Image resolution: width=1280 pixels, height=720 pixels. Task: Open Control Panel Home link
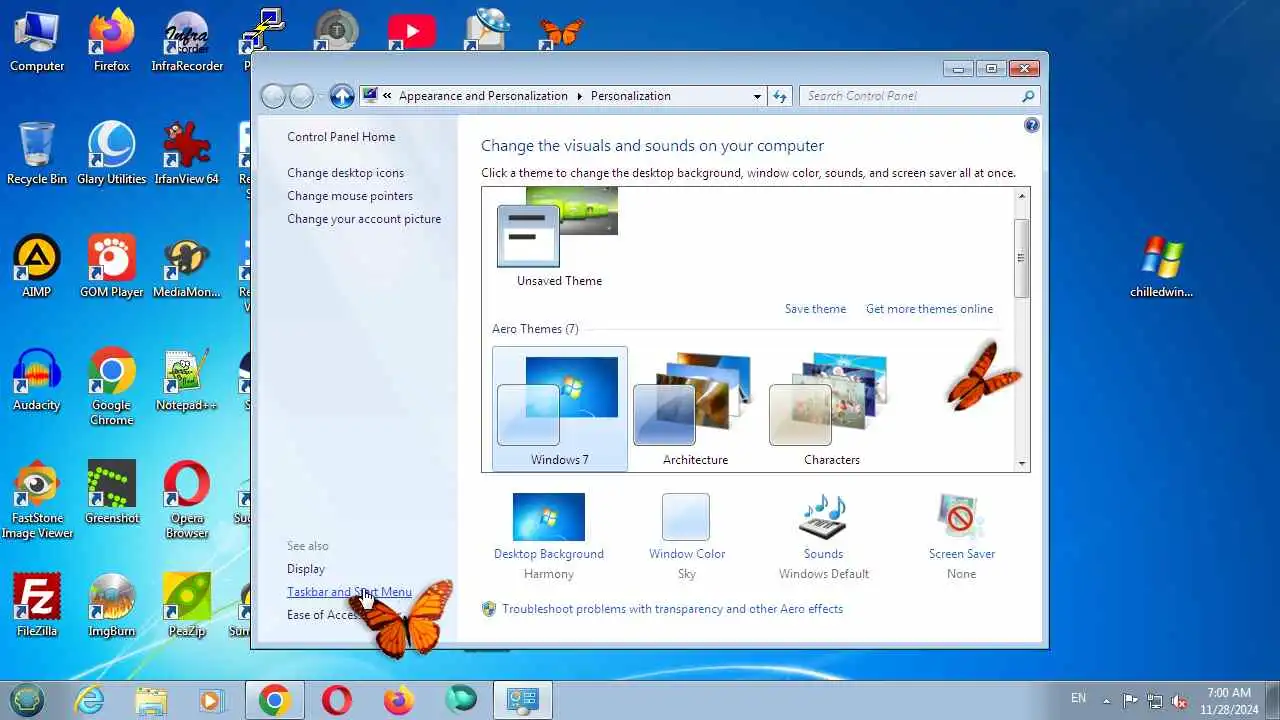(341, 137)
